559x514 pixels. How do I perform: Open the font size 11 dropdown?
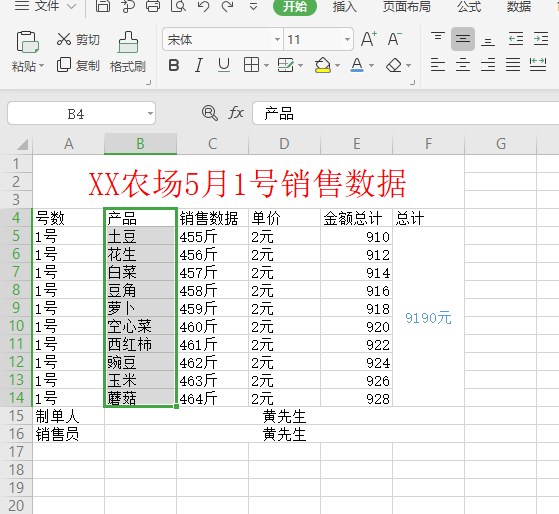tap(347, 39)
